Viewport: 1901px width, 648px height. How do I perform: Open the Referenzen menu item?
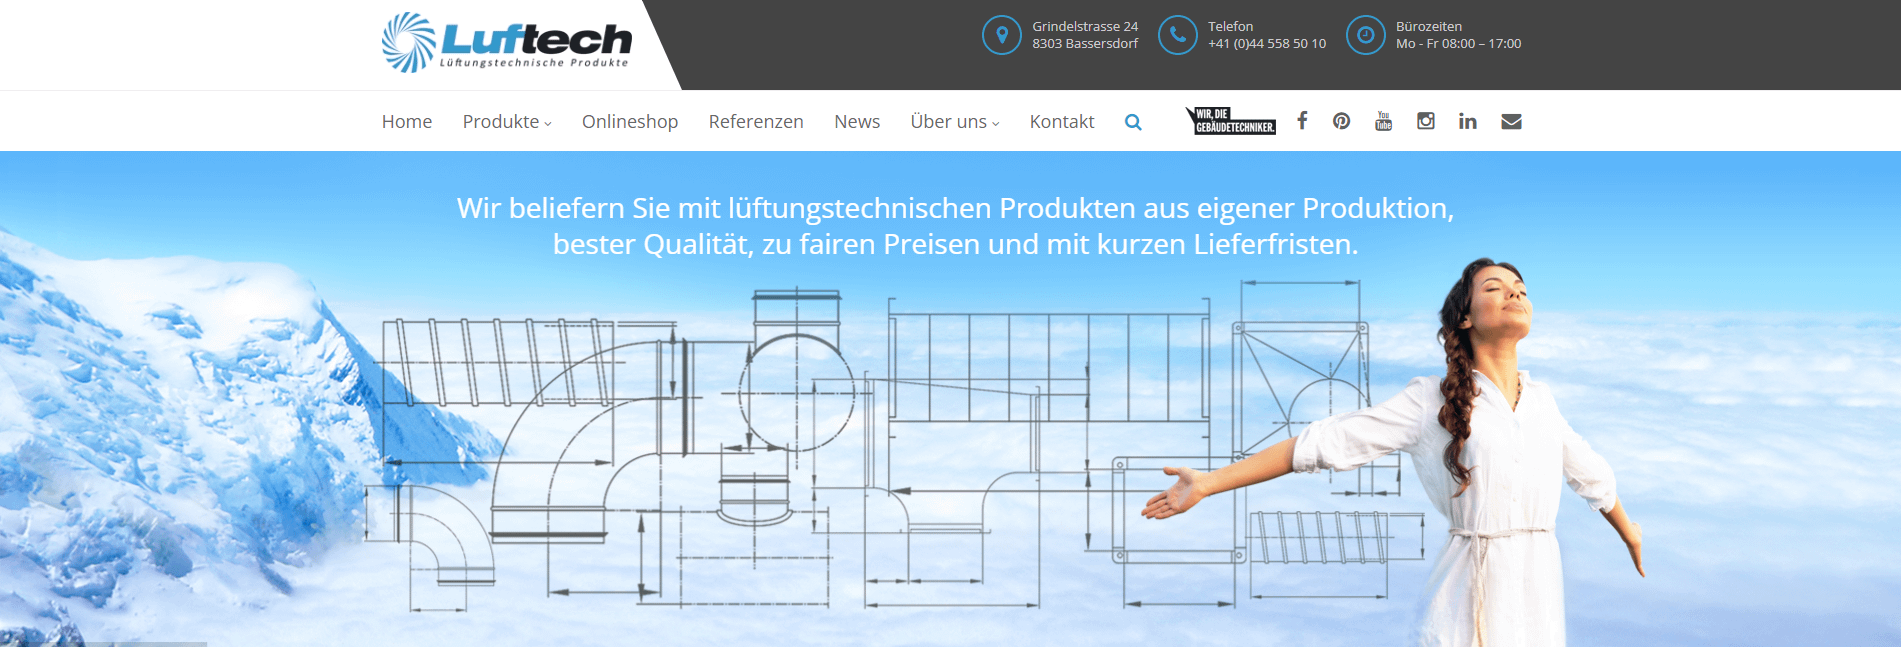[x=756, y=122]
